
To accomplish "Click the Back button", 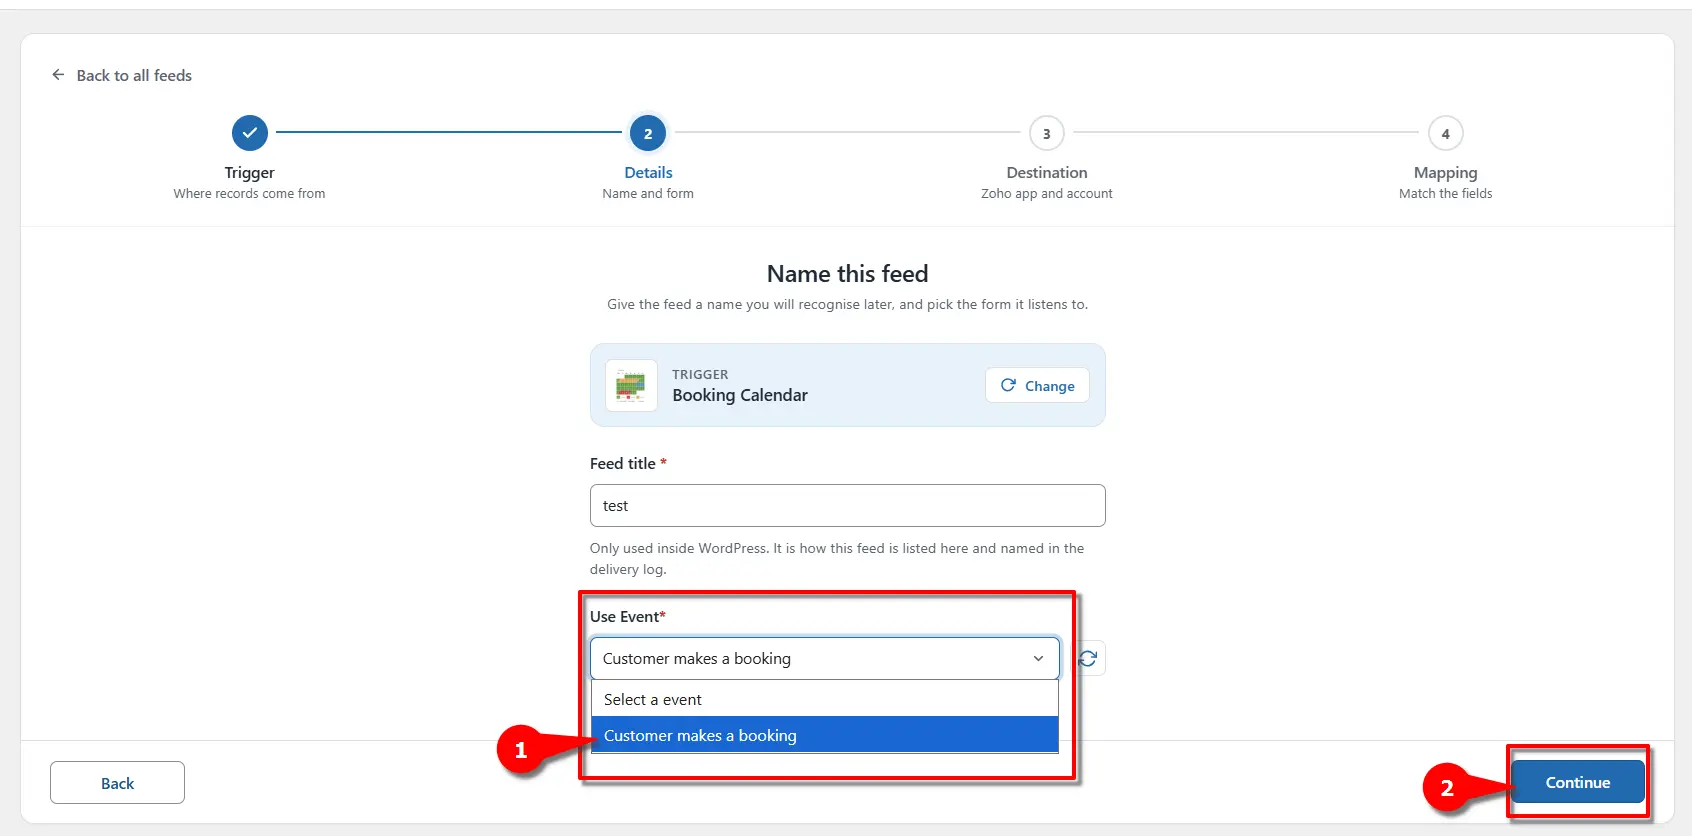I will tap(117, 783).
